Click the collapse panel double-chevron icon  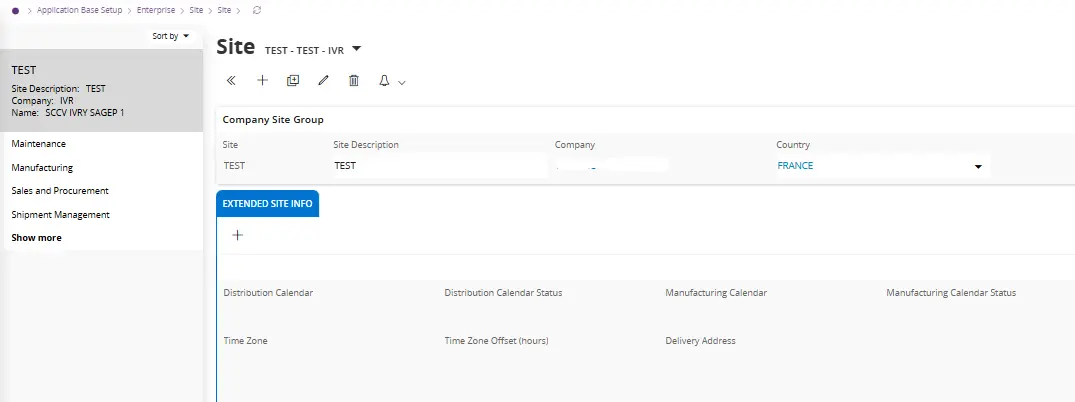point(231,81)
